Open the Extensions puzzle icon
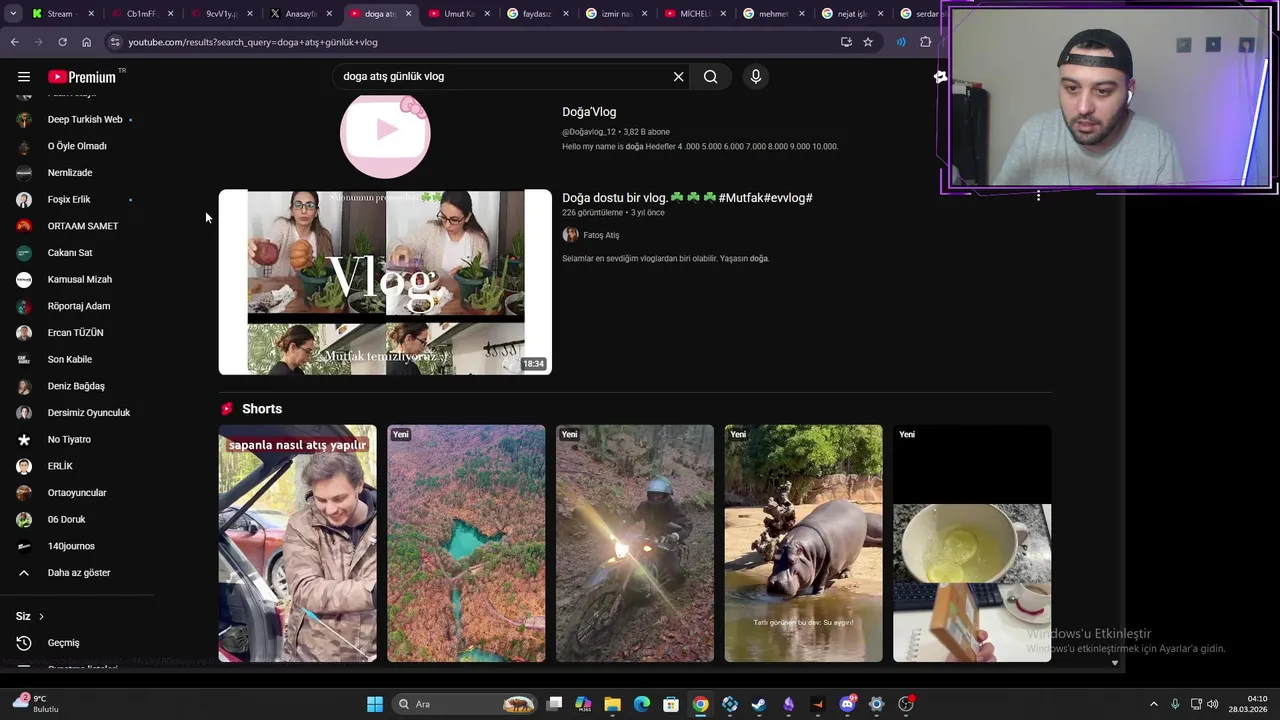 (925, 42)
